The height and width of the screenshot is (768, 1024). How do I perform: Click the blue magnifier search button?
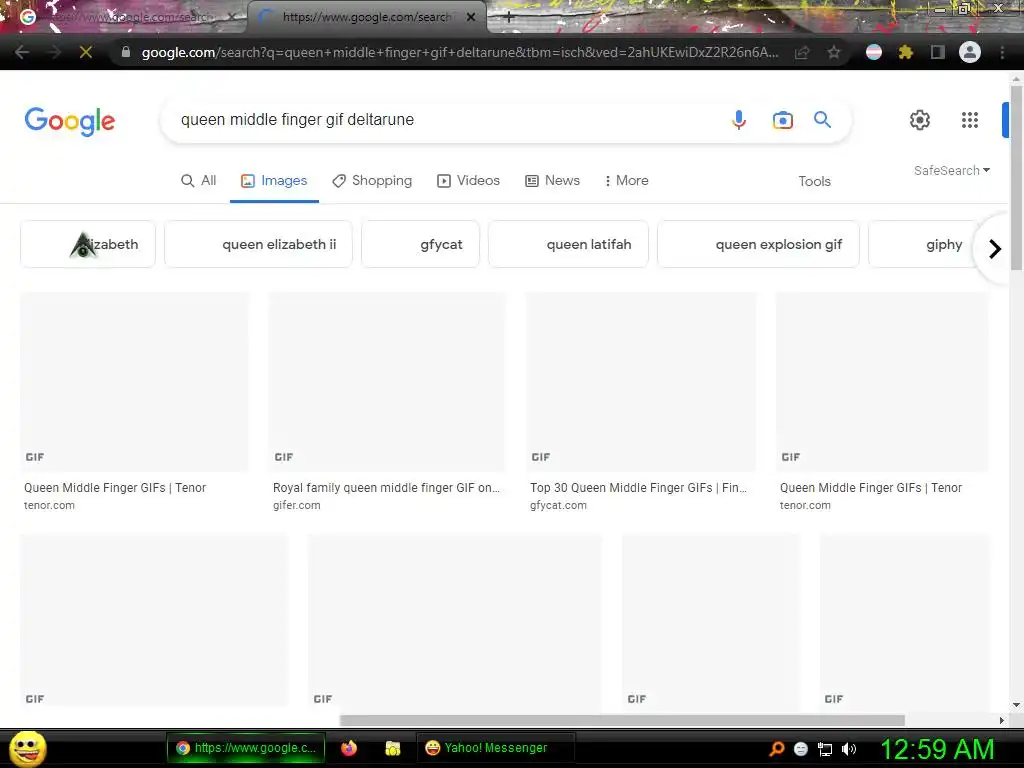(x=822, y=120)
